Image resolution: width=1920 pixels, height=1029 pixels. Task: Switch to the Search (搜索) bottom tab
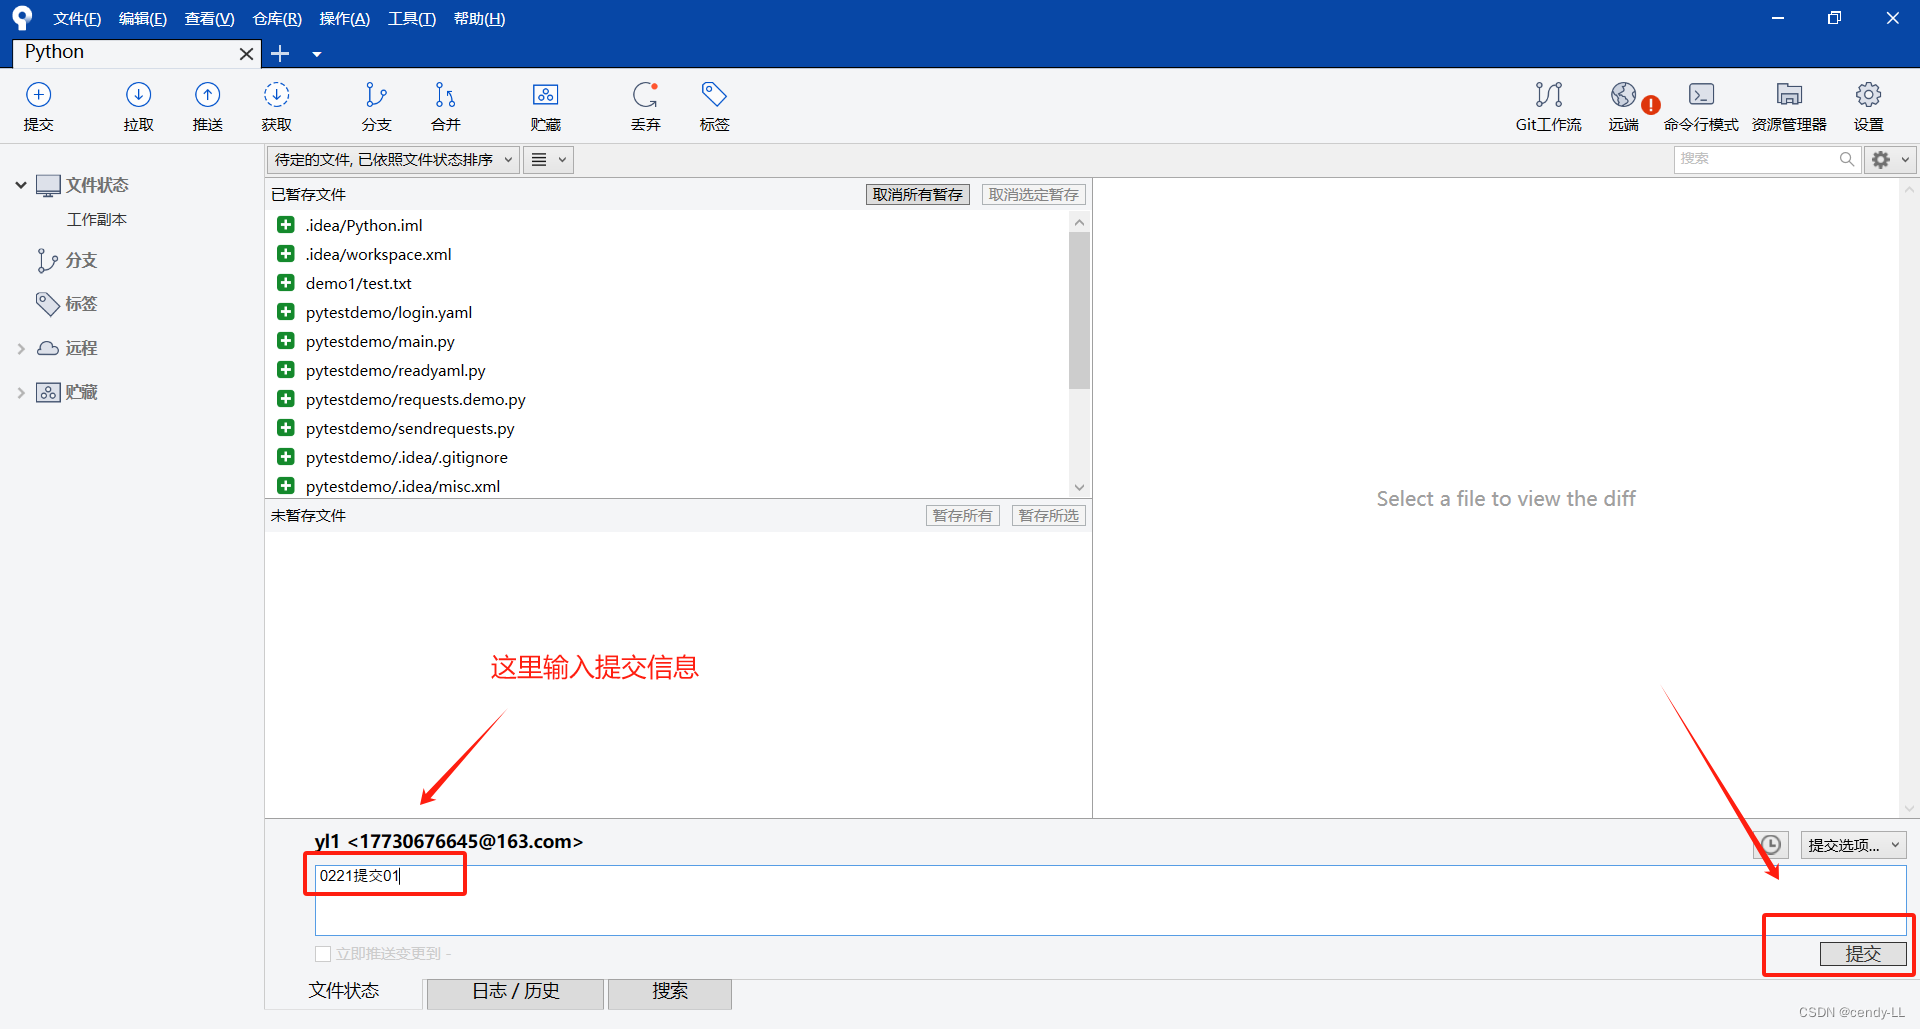[670, 992]
